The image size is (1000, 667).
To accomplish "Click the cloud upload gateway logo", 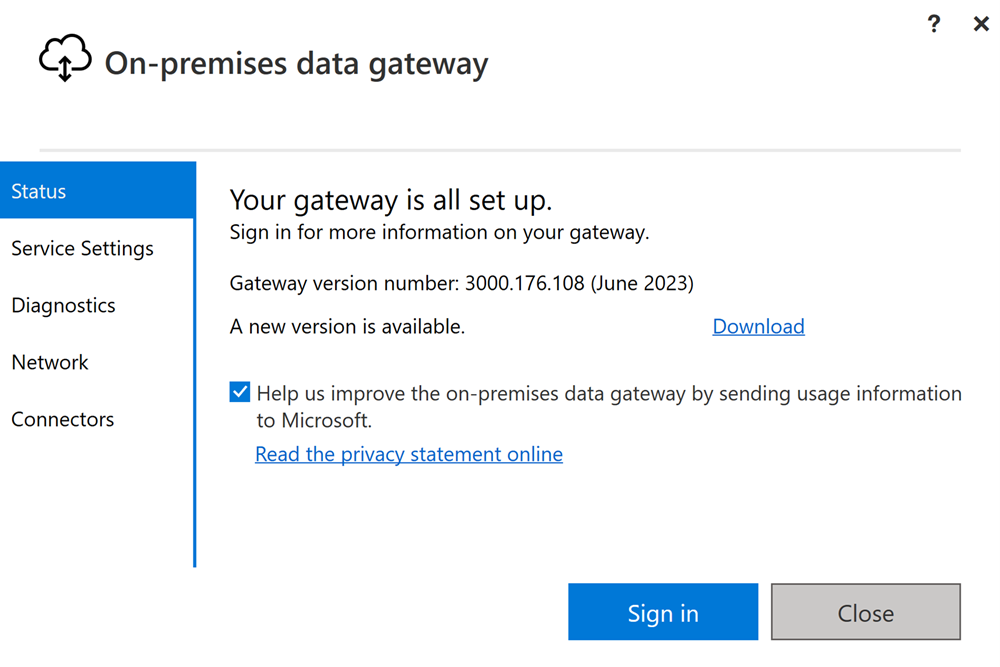I will coord(65,58).
